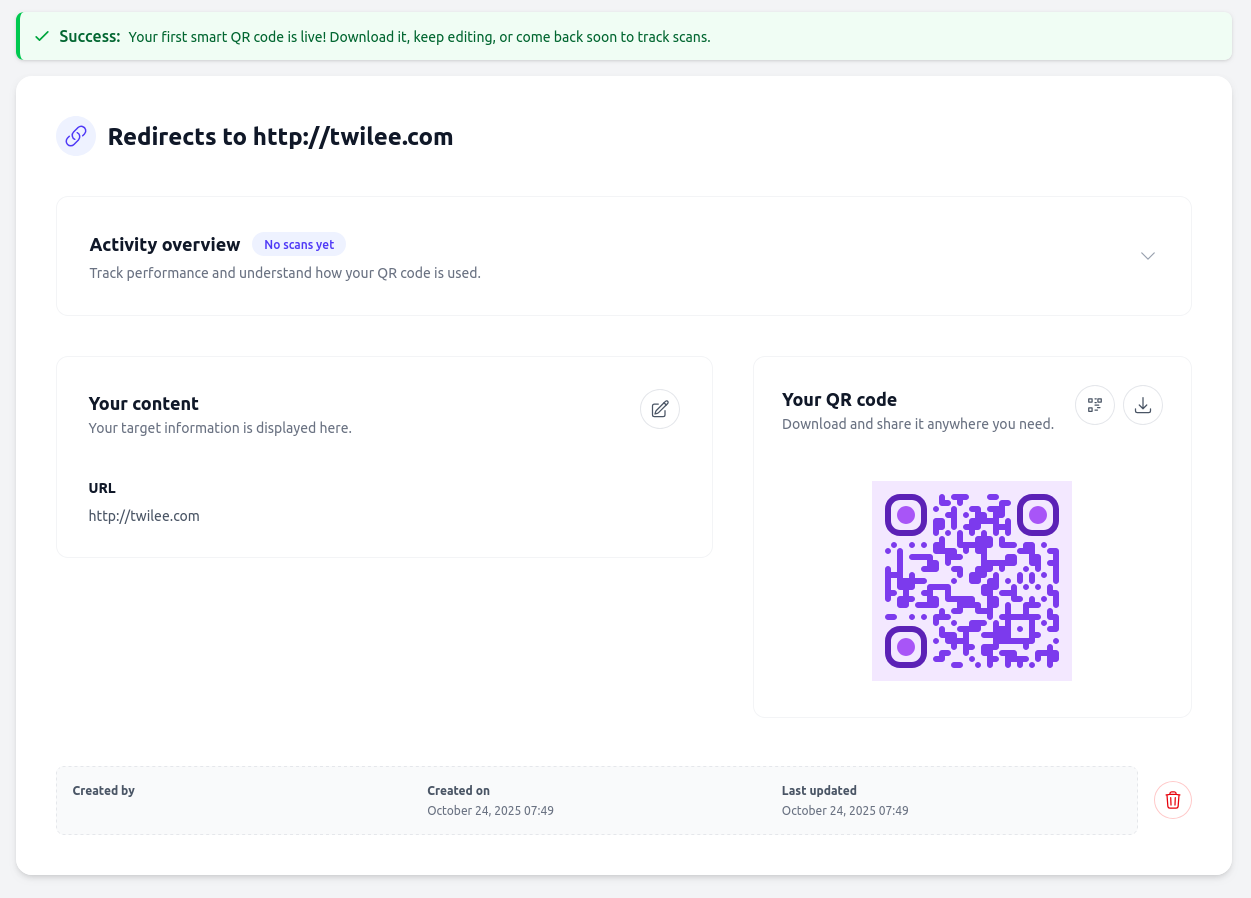Click the chain link icon beside the heading
This screenshot has height=898, width=1251.
[x=75, y=136]
